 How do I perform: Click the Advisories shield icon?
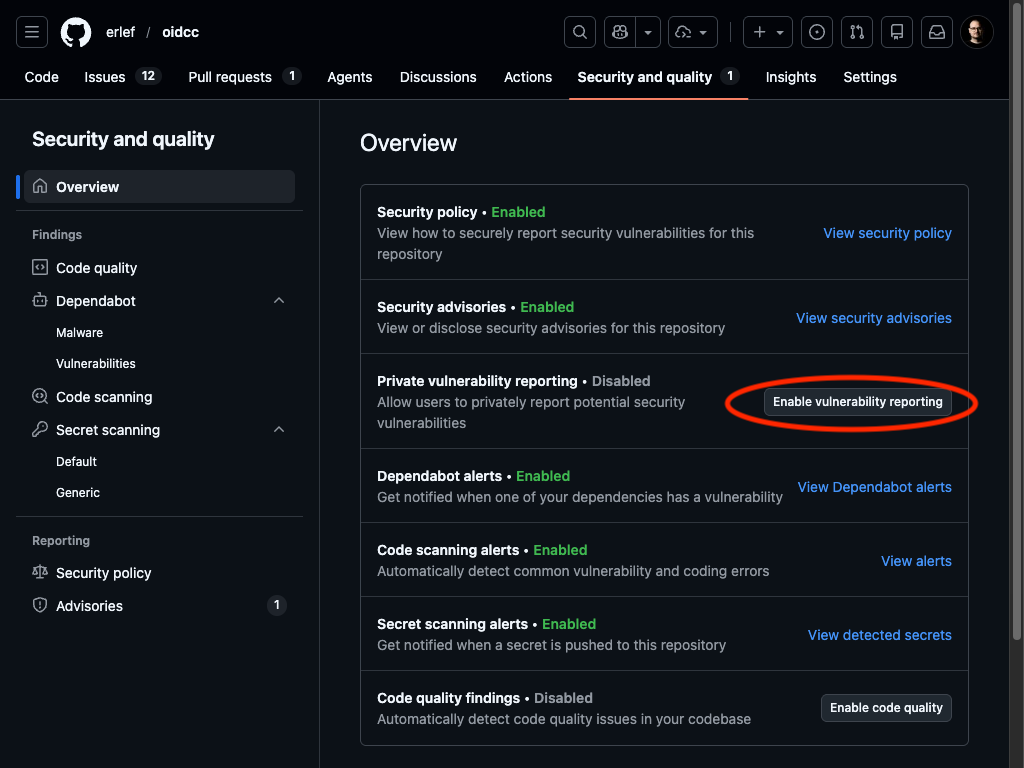pos(40,605)
